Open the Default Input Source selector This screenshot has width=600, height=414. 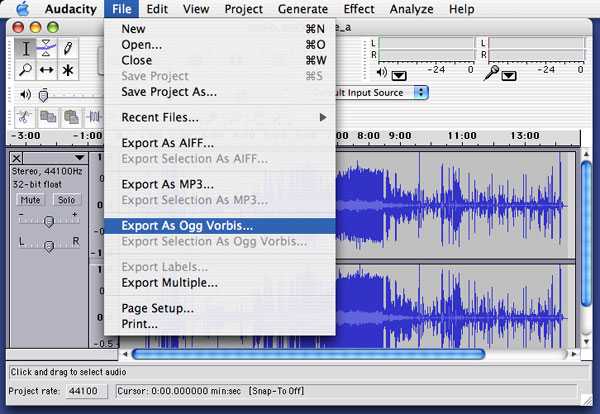point(382,93)
